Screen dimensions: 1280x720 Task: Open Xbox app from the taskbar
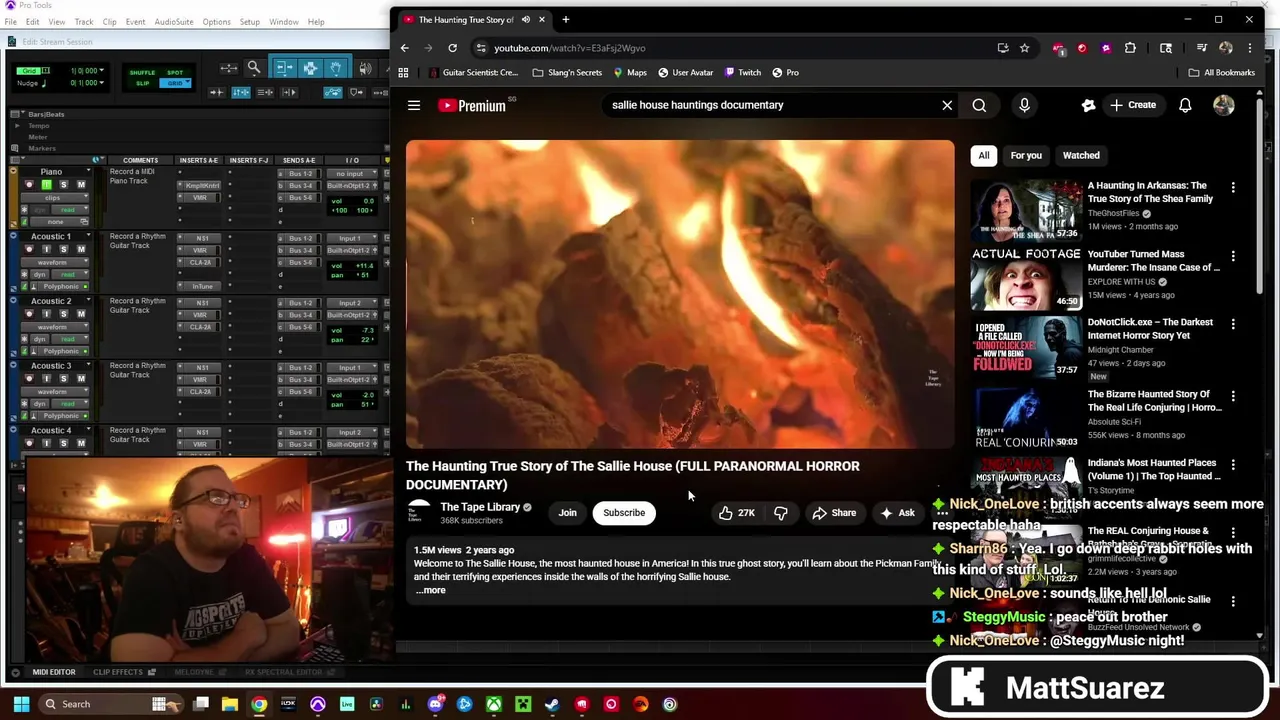pos(494,704)
